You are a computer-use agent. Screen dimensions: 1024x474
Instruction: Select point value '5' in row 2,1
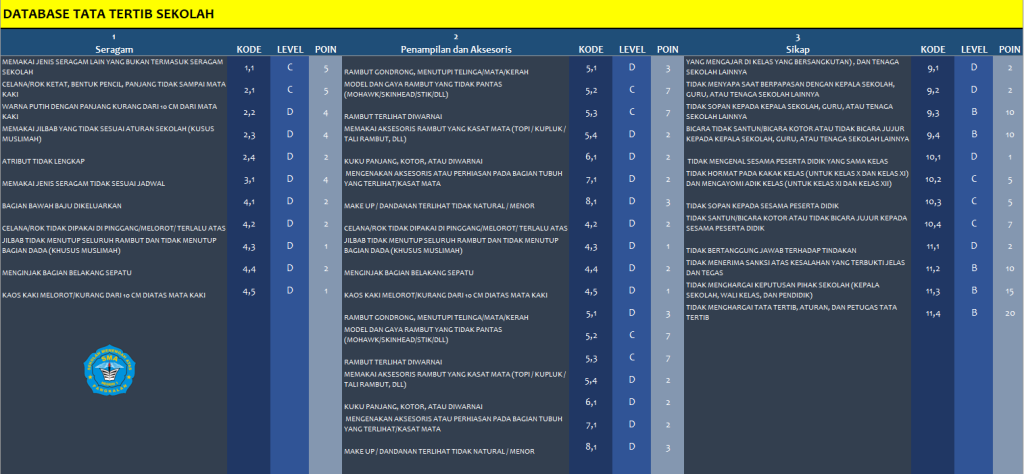(325, 90)
